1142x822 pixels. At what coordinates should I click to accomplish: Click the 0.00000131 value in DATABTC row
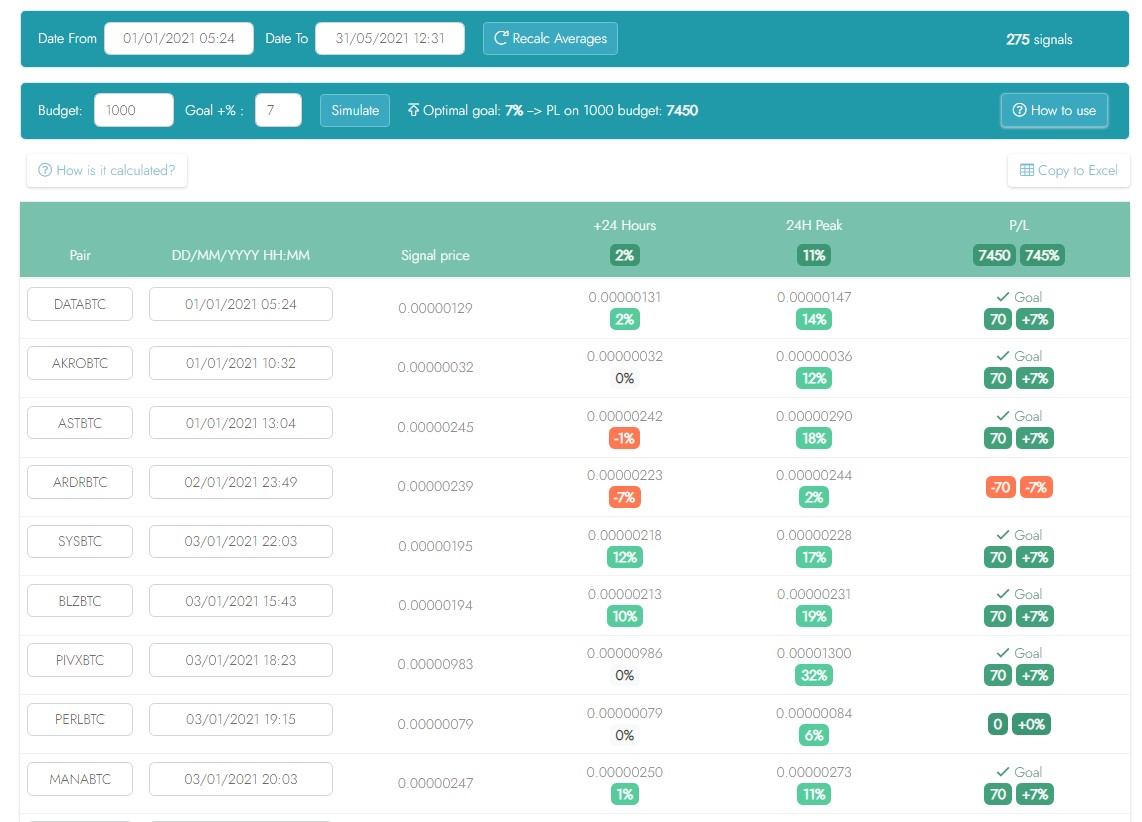point(625,297)
